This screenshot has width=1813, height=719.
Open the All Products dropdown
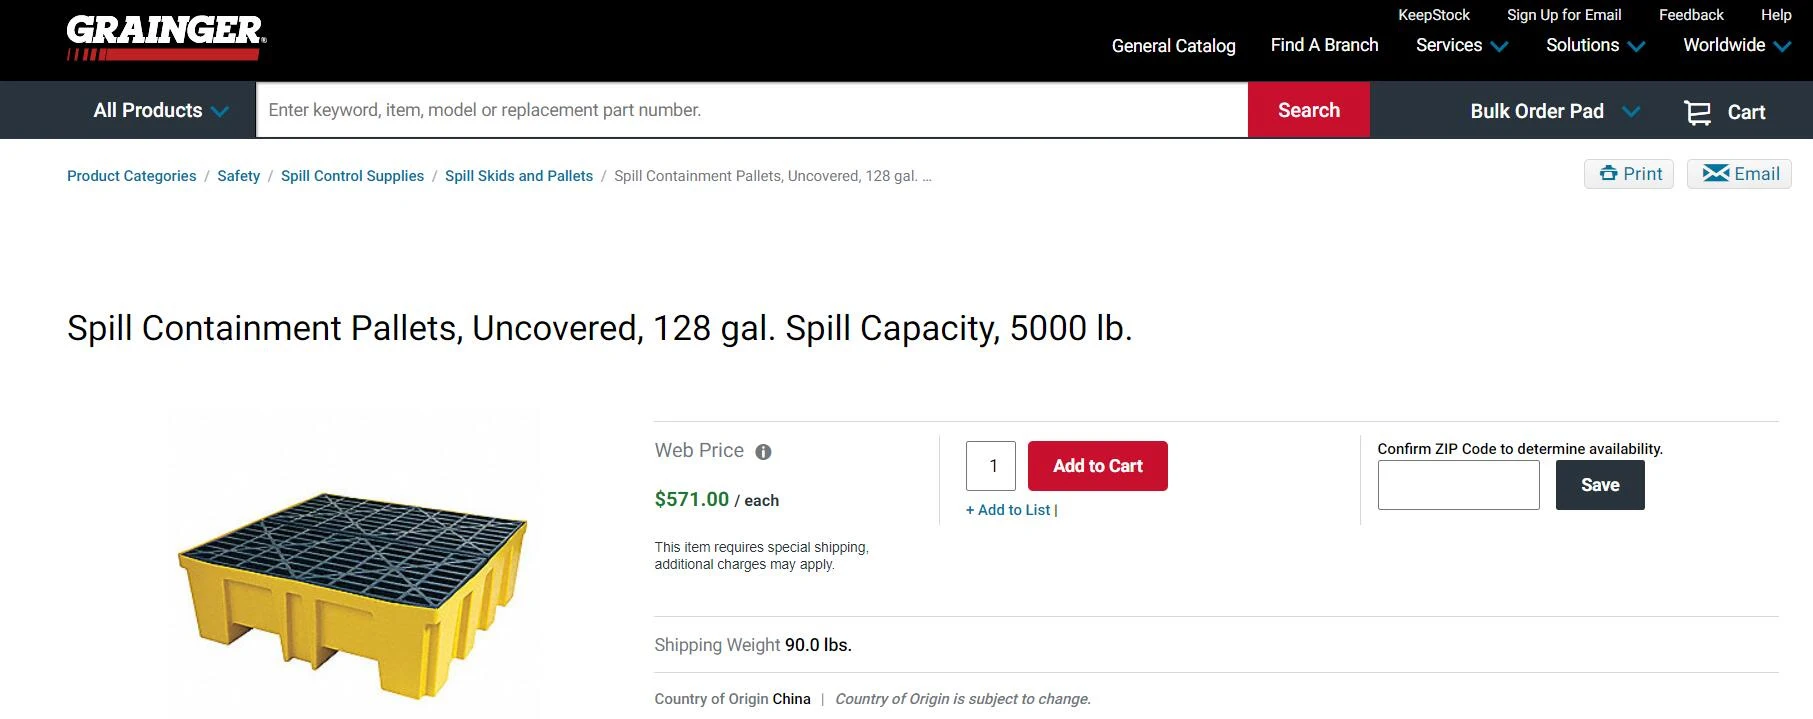click(x=160, y=111)
